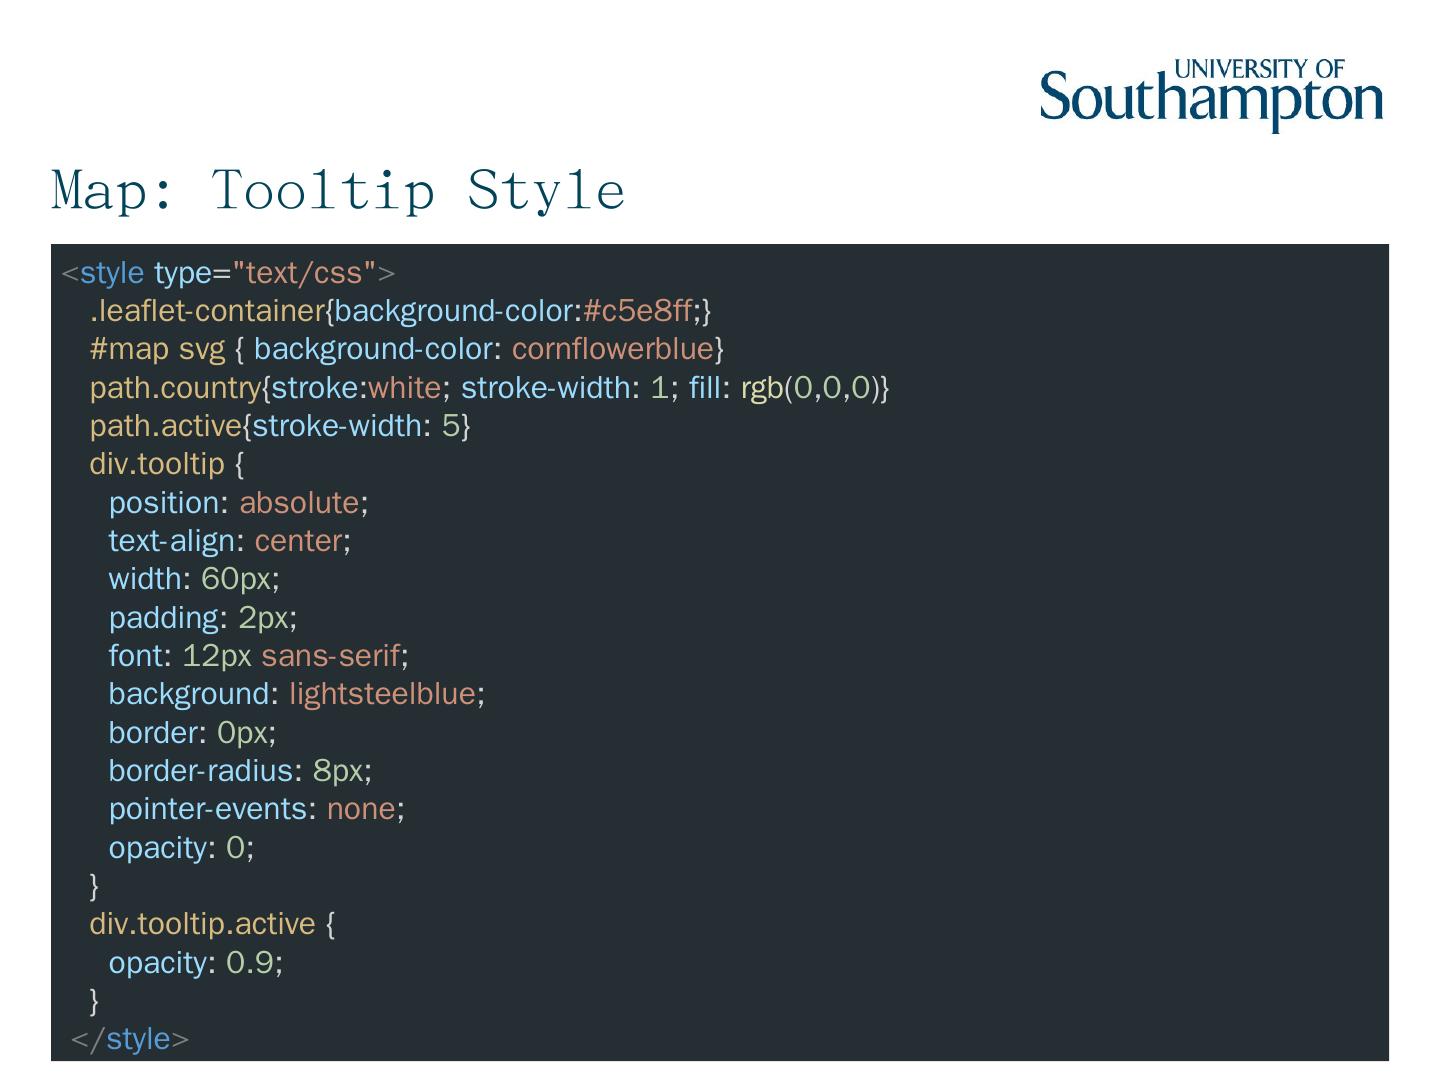Select the .leaflet-container selector text

click(207, 311)
